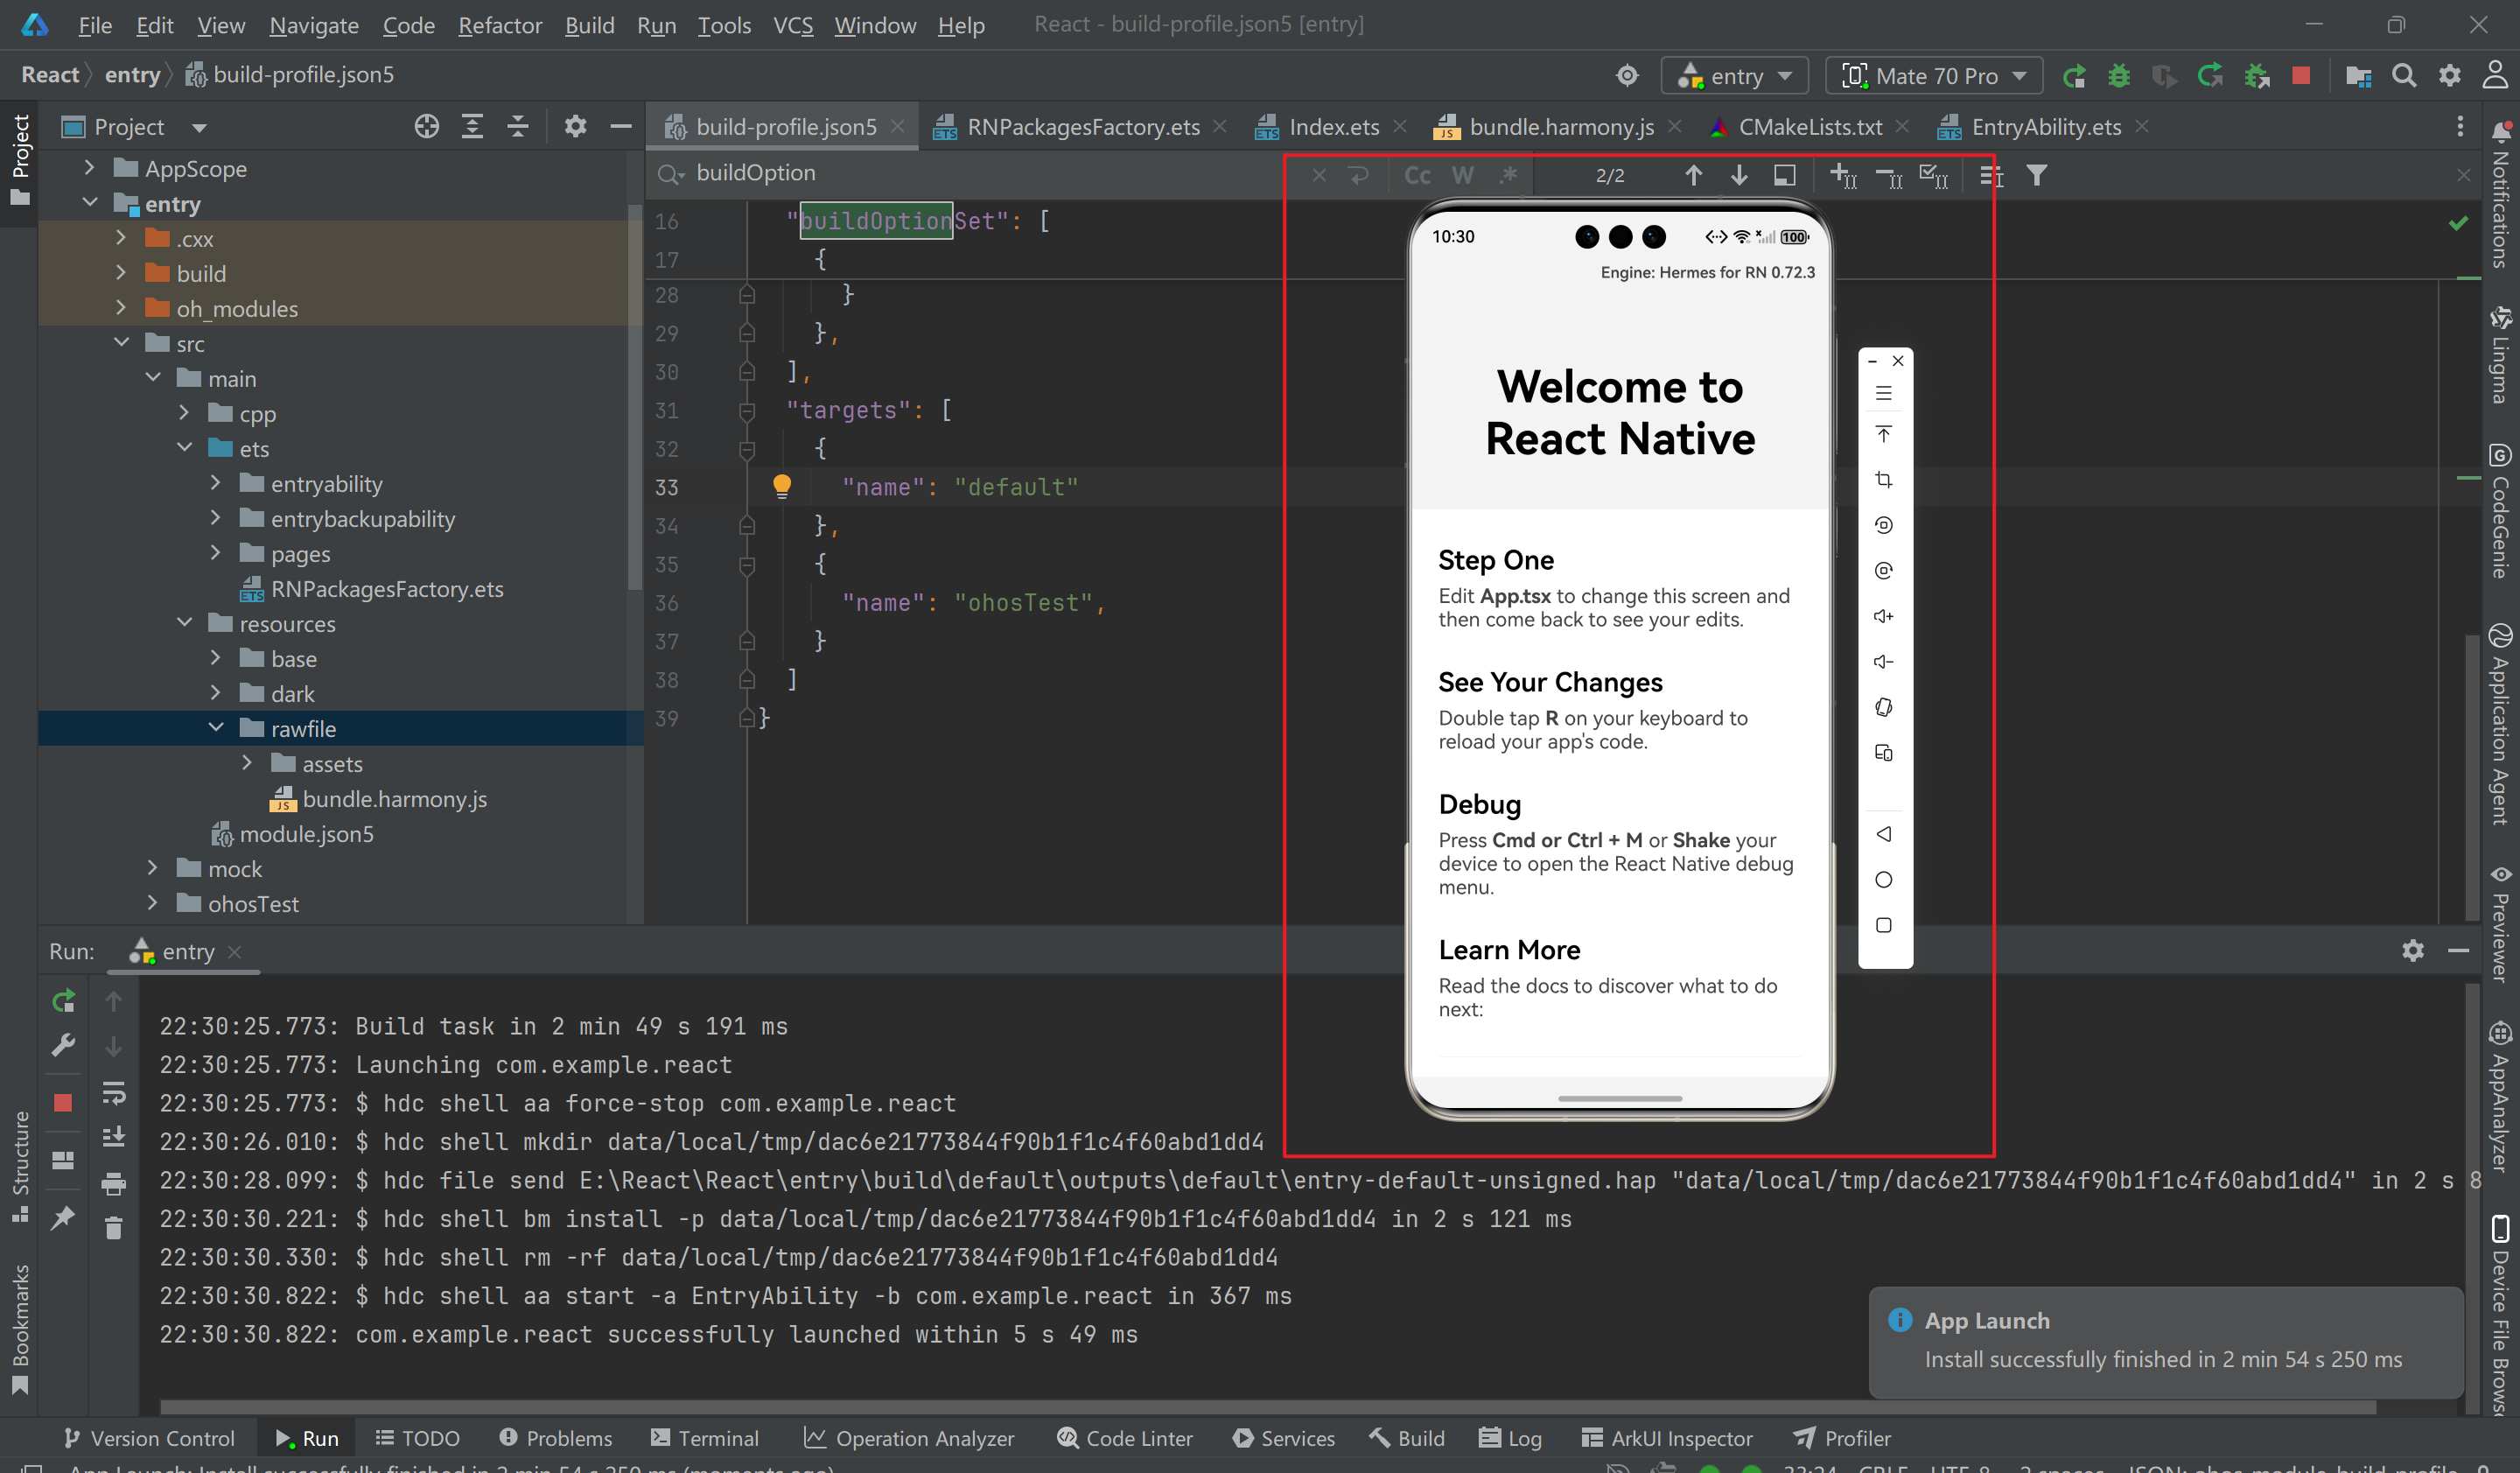The height and width of the screenshot is (1473, 2520).
Task: Click the lightbulb quick-fix icon on line 33
Action: (781, 486)
